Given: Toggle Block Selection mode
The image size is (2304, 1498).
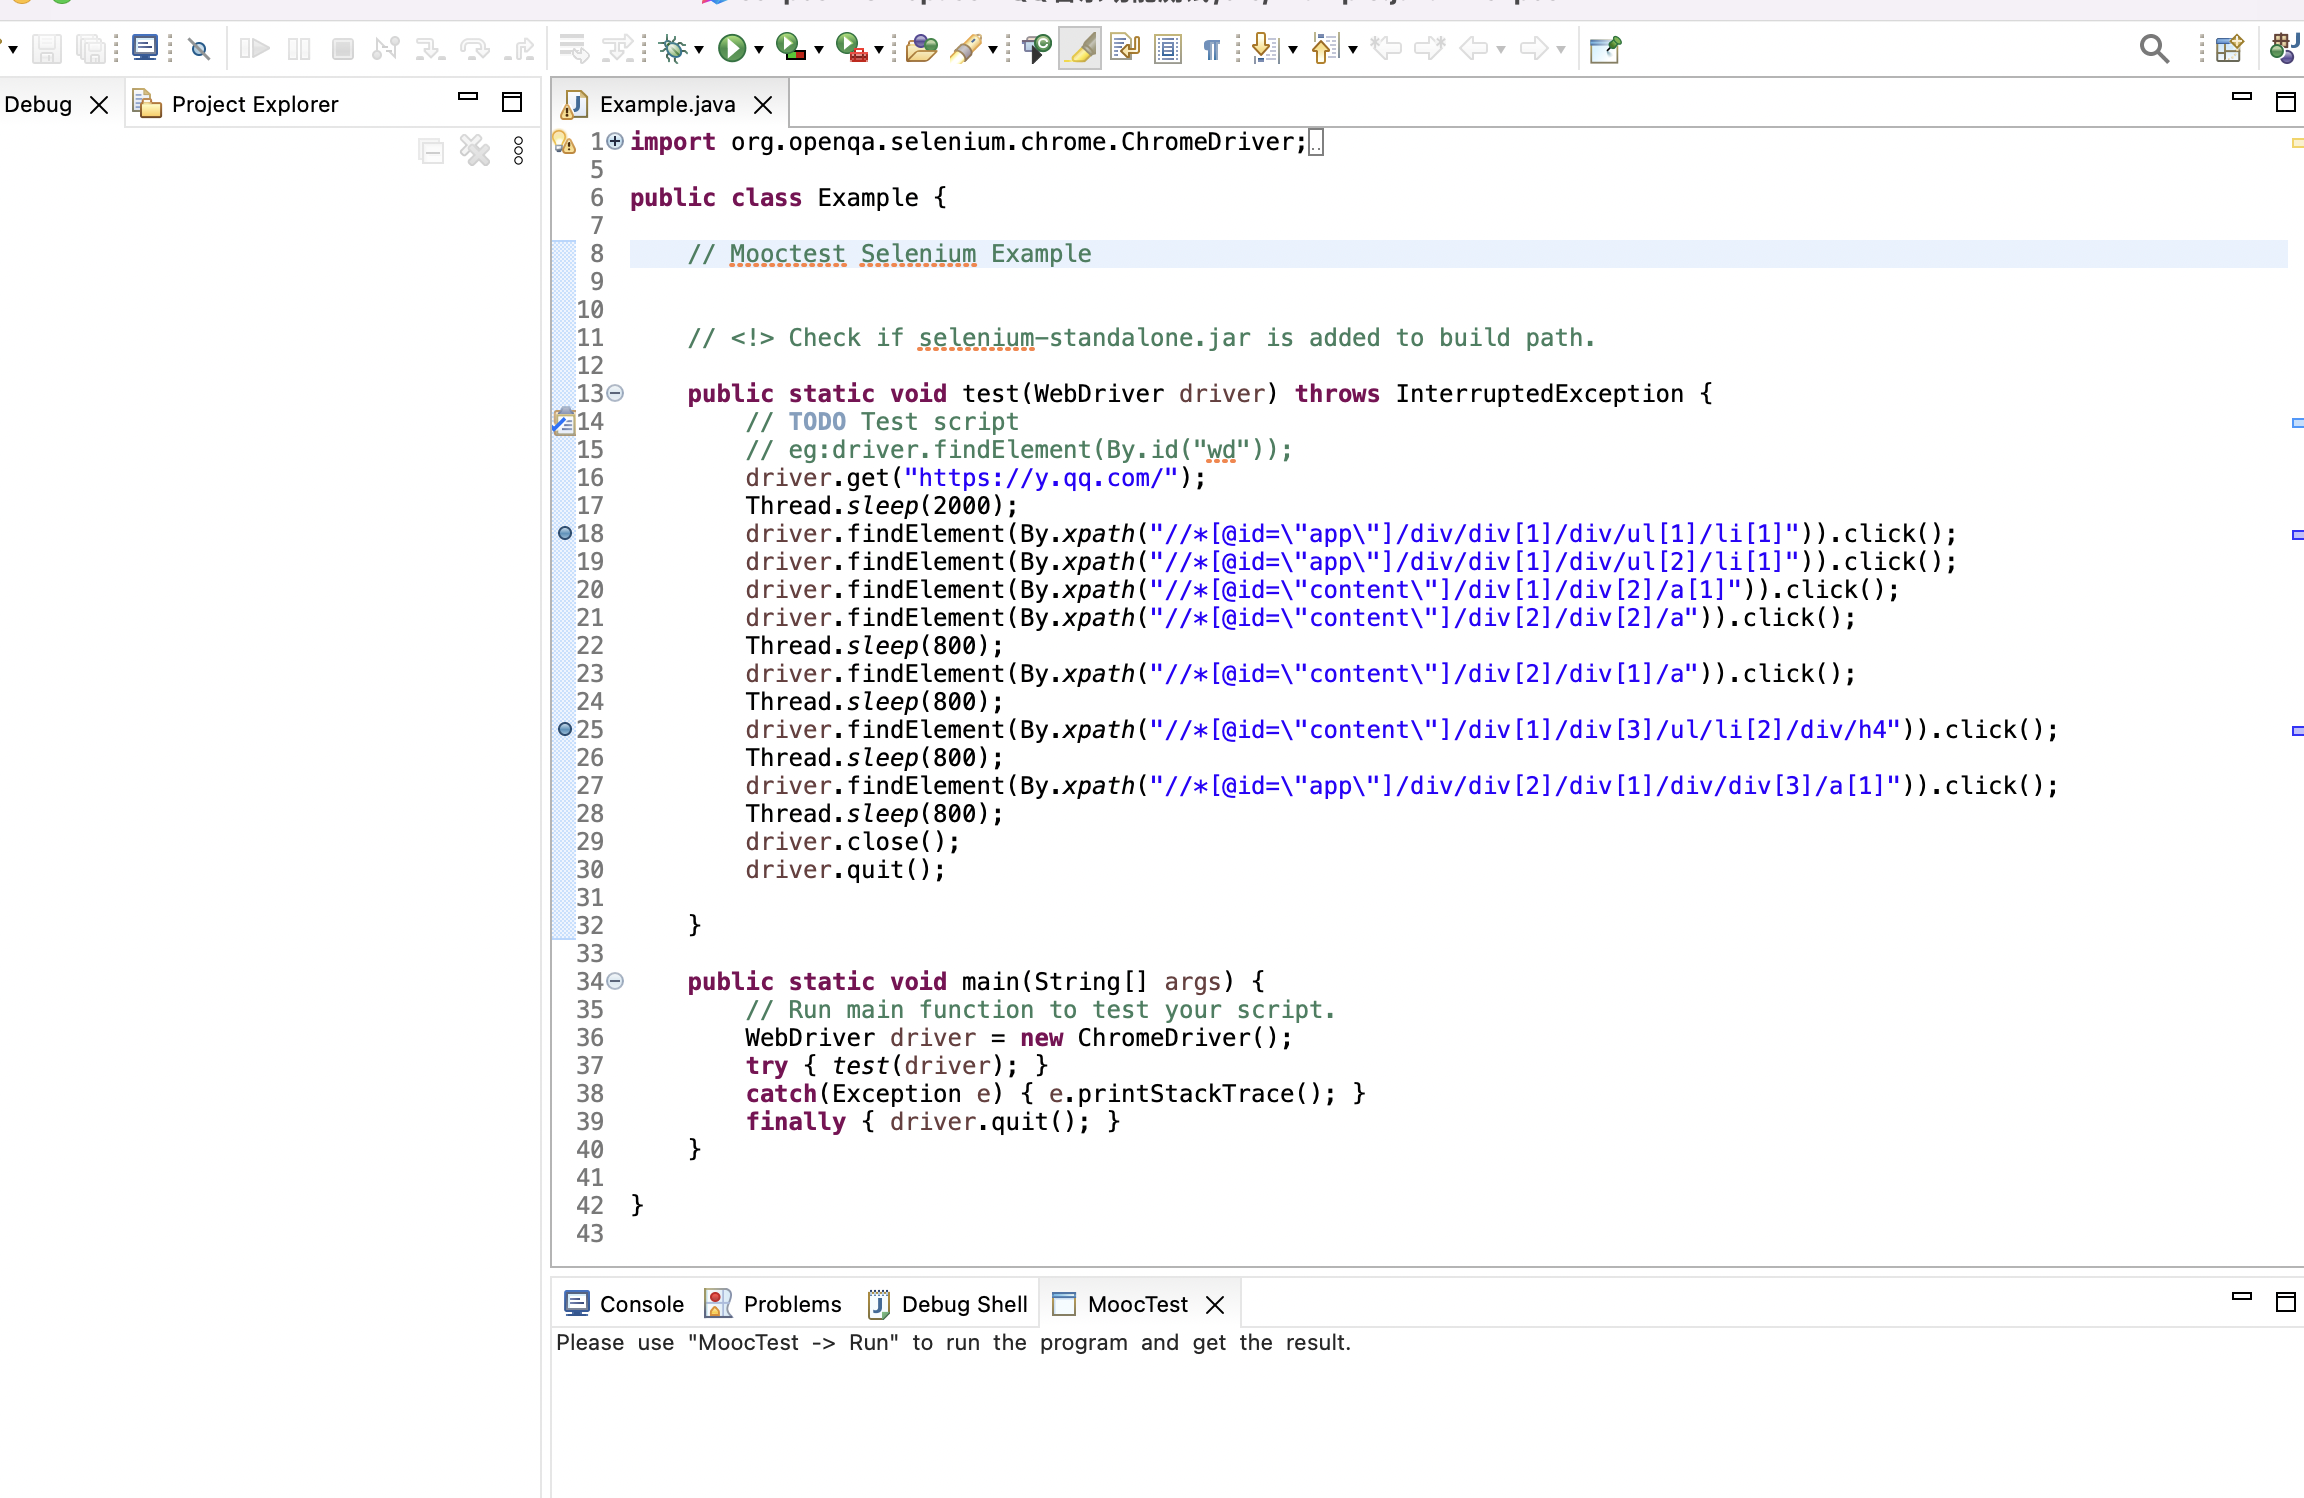Looking at the screenshot, I should point(1168,48).
